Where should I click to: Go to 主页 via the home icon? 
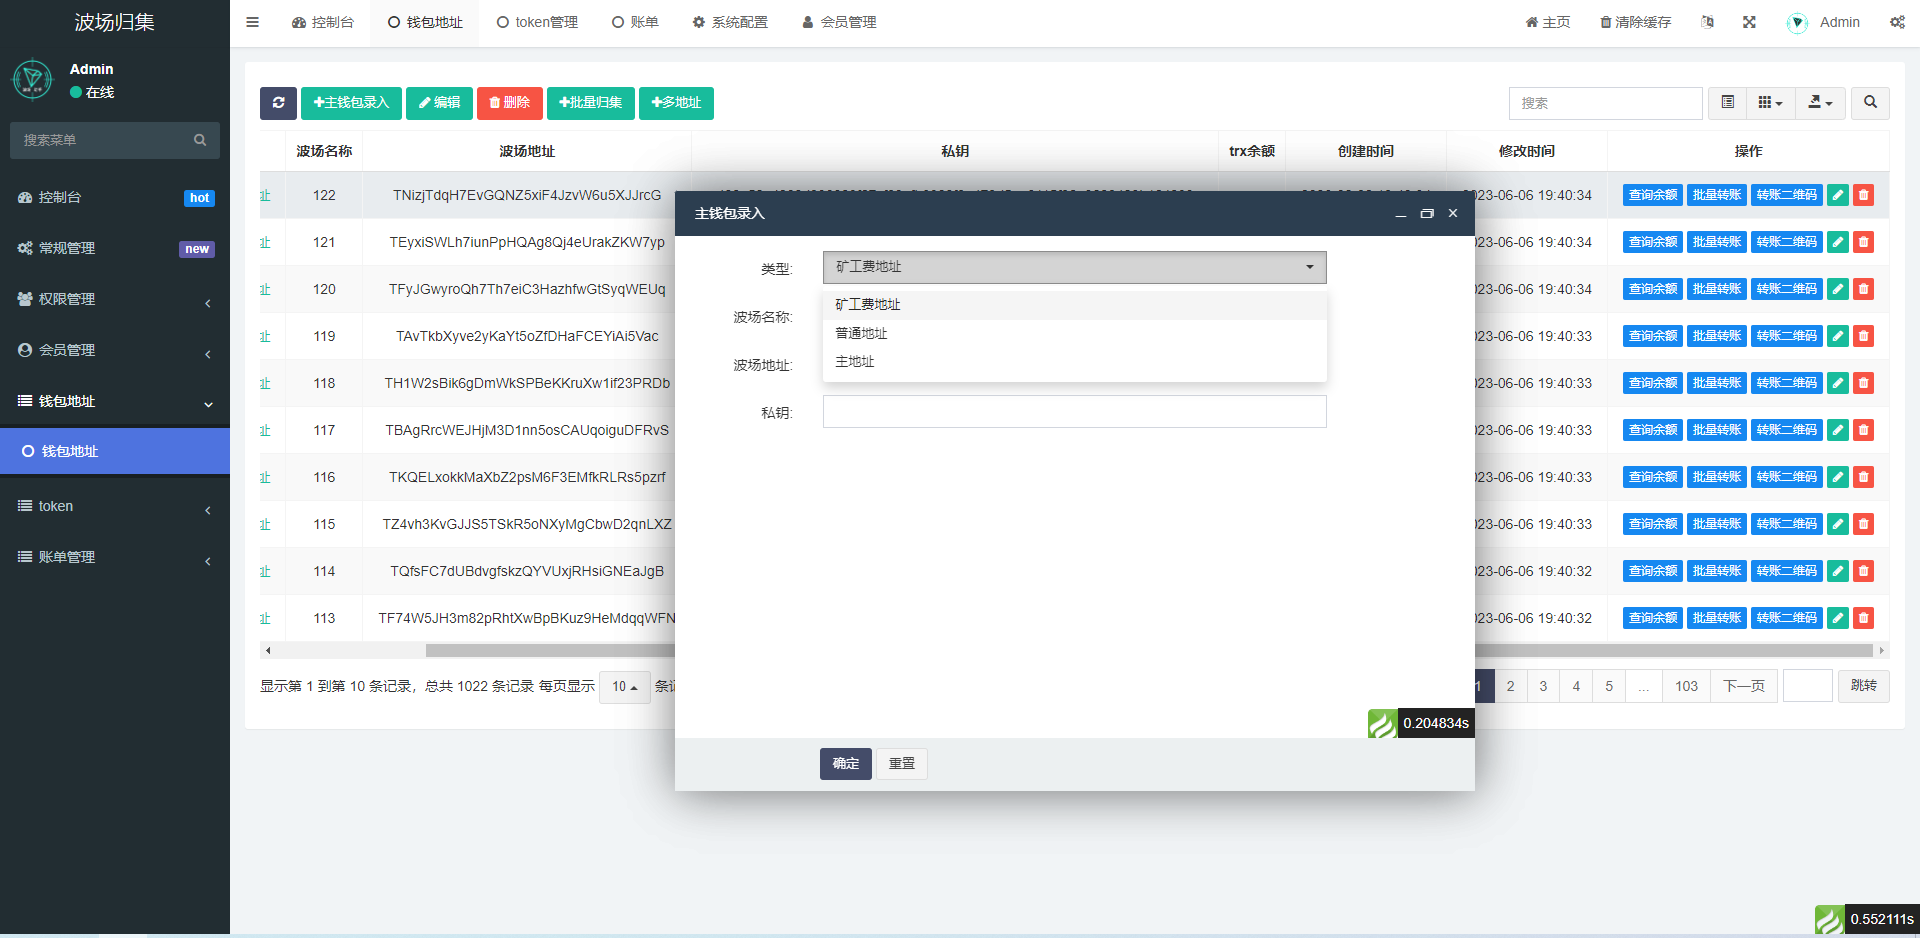coord(1547,22)
